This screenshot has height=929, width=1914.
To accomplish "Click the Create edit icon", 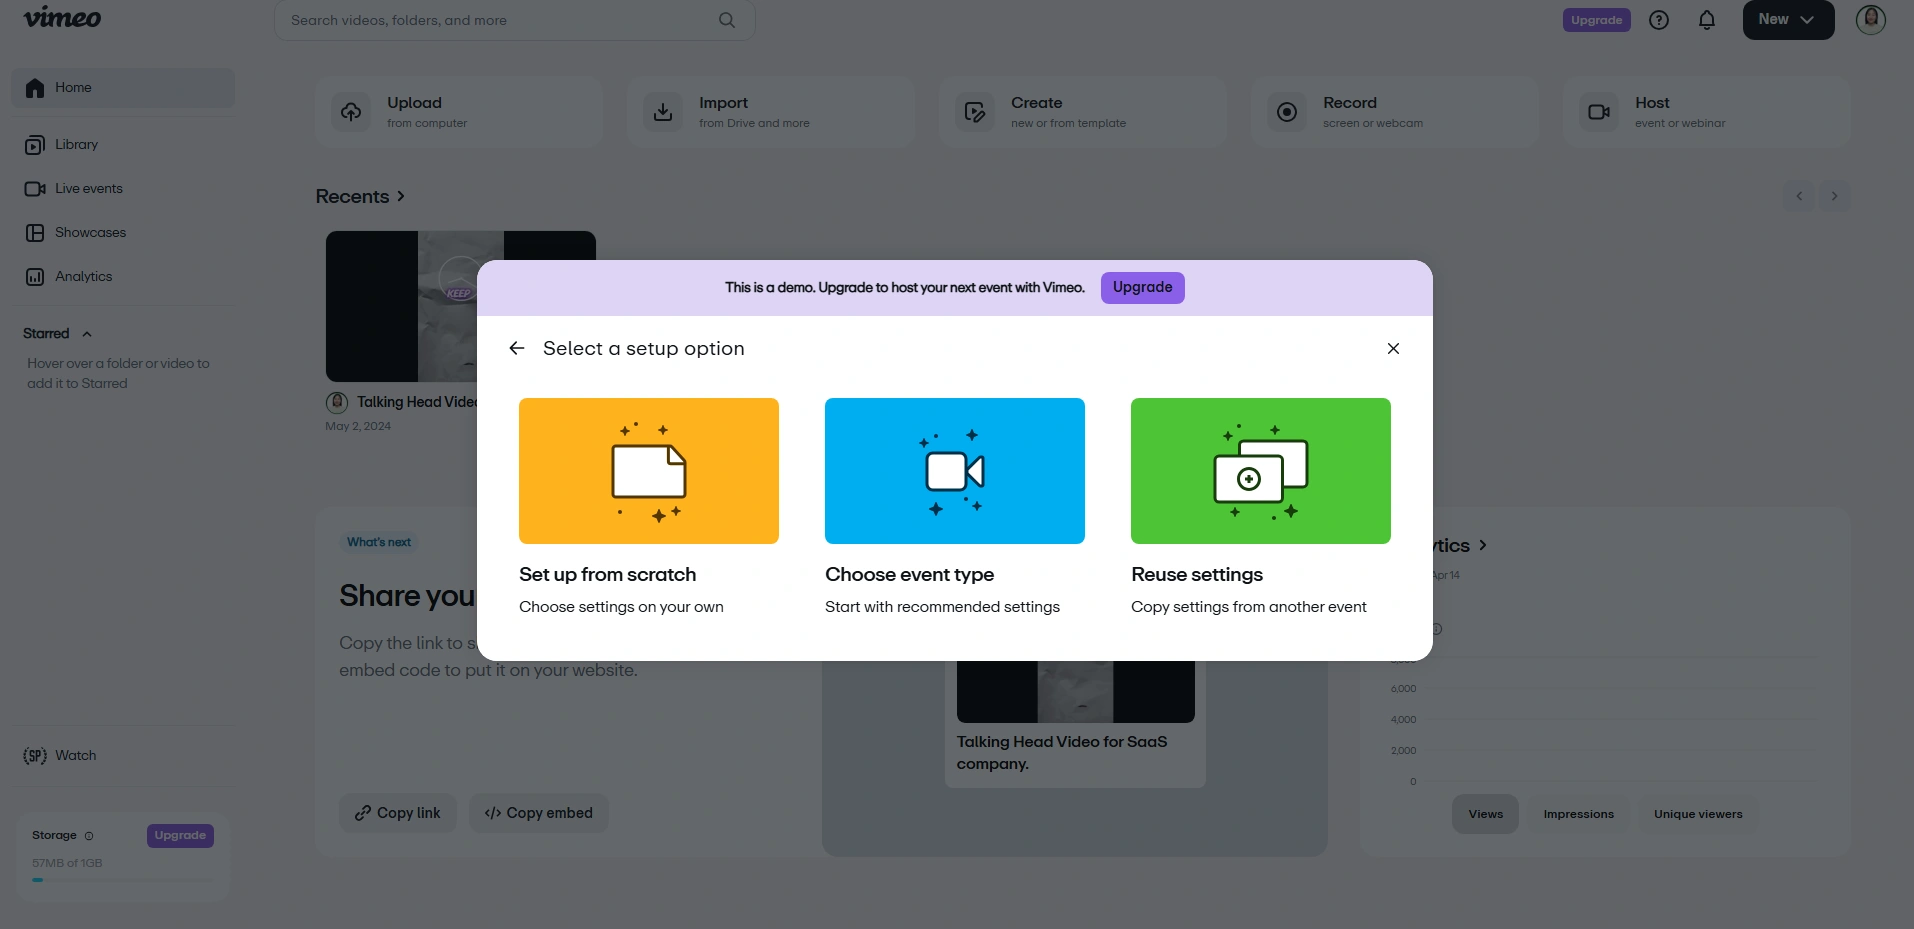I will click(975, 112).
